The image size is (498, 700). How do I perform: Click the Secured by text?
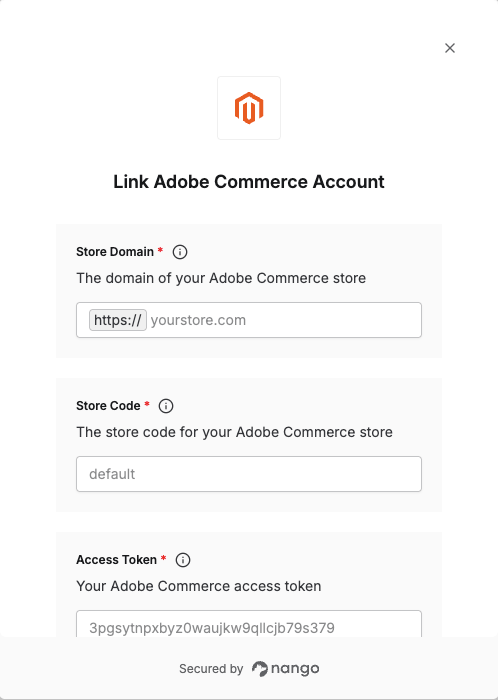(211, 669)
